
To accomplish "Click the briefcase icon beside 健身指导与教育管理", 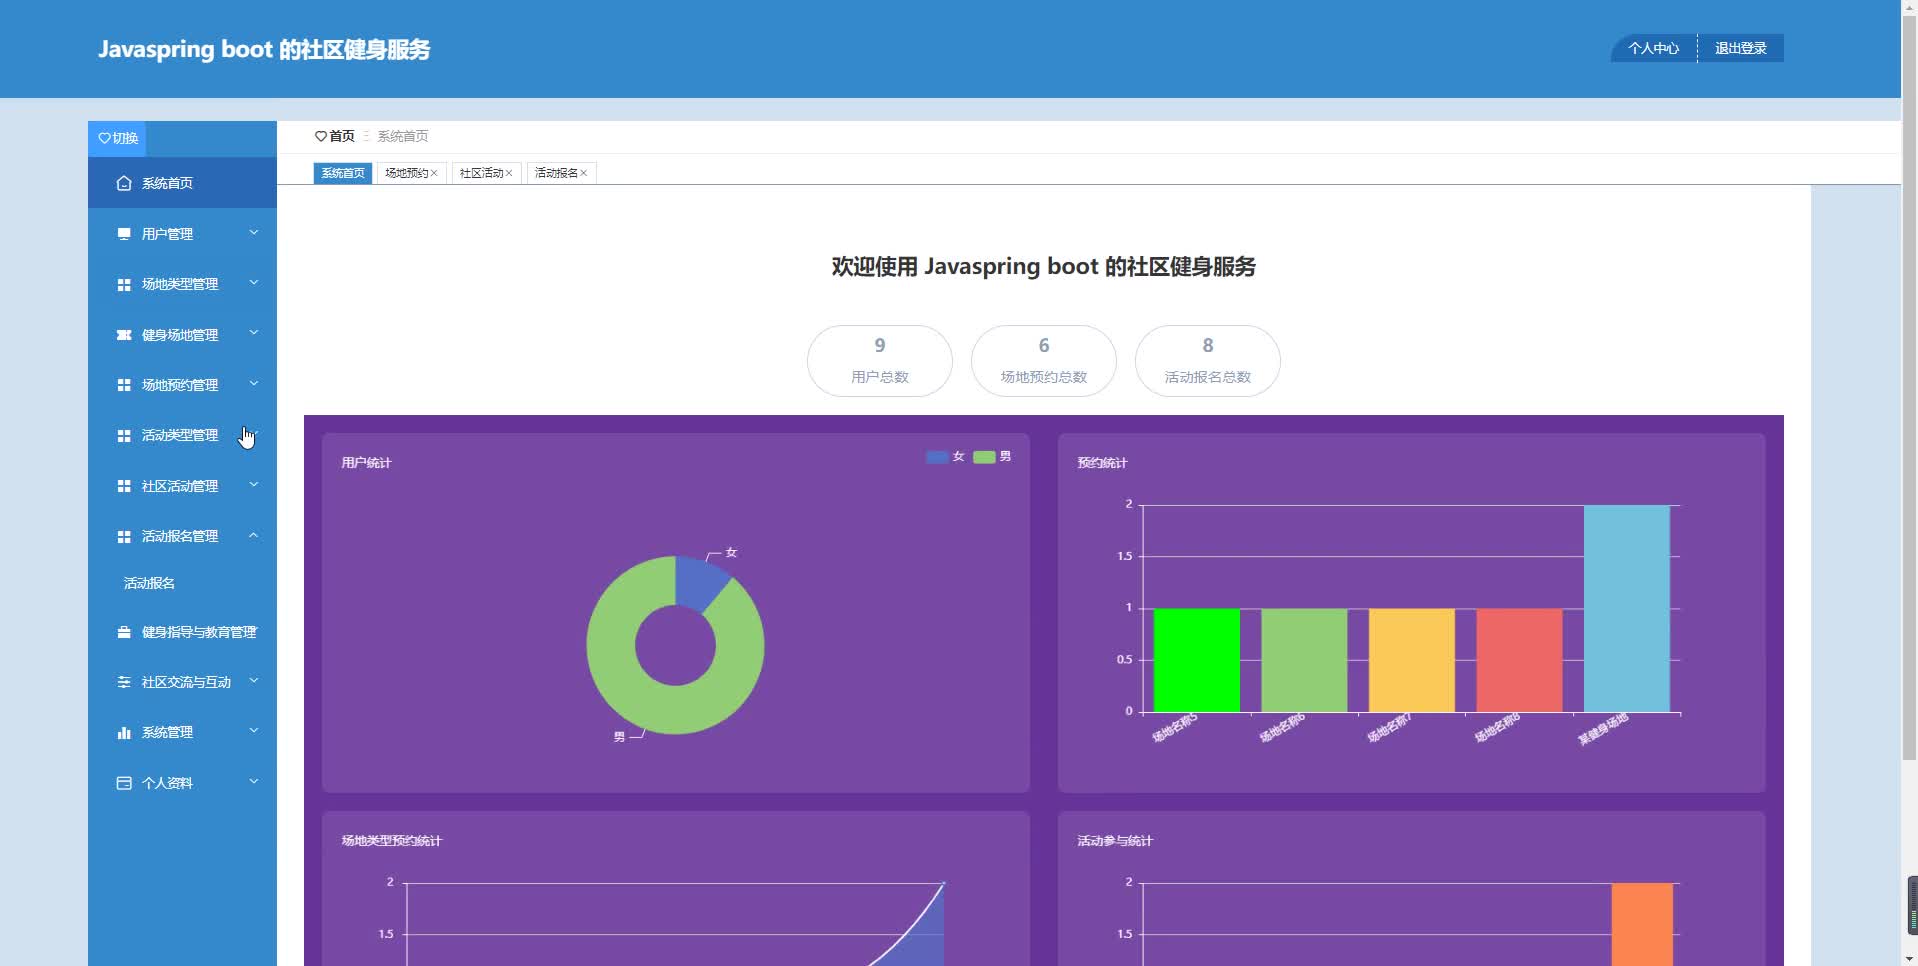I will [x=124, y=632].
